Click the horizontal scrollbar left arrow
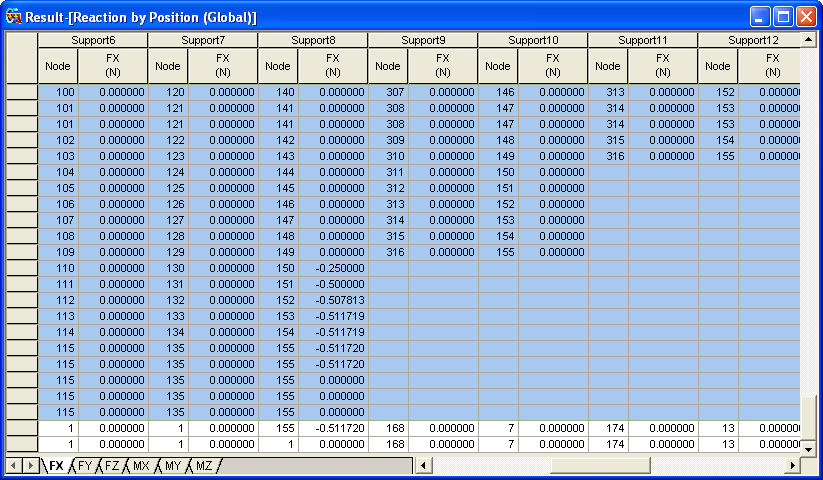This screenshot has height=480, width=823. click(x=423, y=466)
